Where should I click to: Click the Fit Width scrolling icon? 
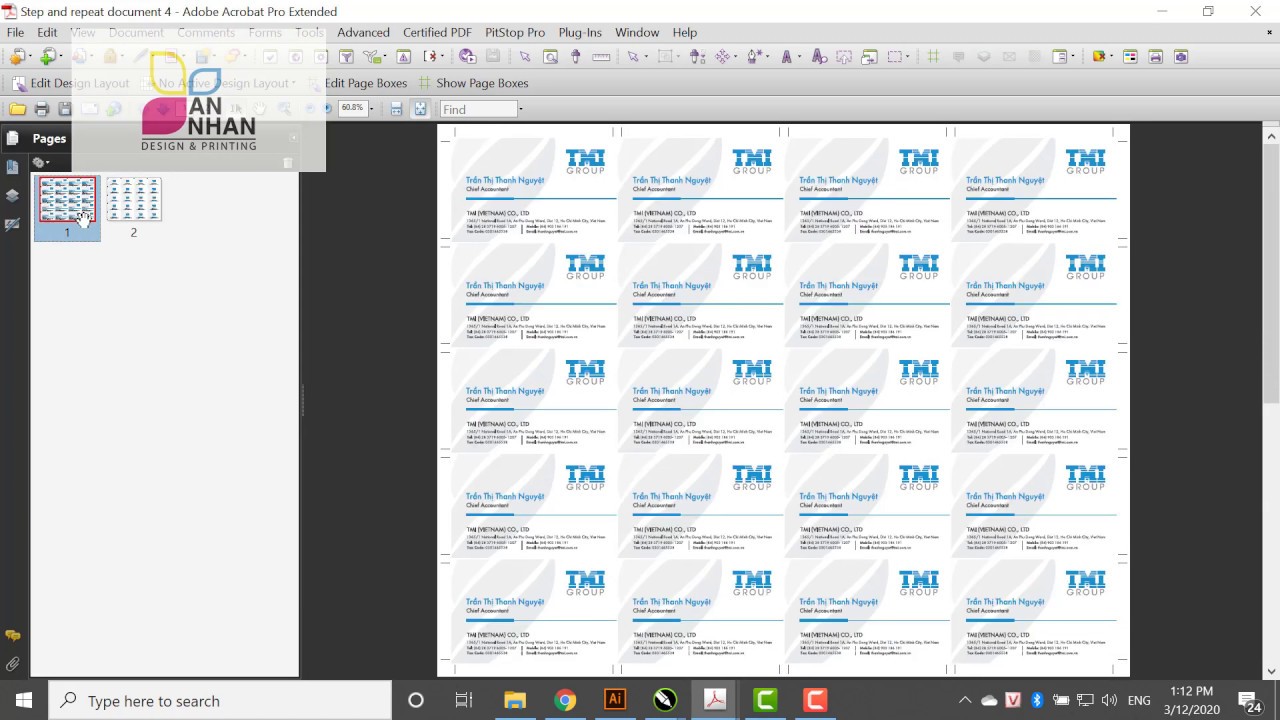396,108
